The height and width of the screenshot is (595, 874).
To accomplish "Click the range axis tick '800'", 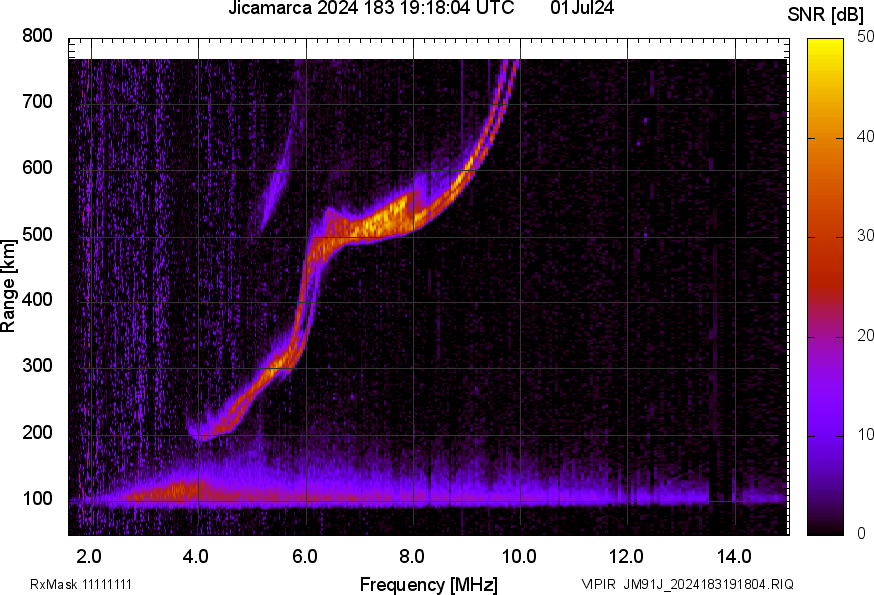I will click(37, 36).
